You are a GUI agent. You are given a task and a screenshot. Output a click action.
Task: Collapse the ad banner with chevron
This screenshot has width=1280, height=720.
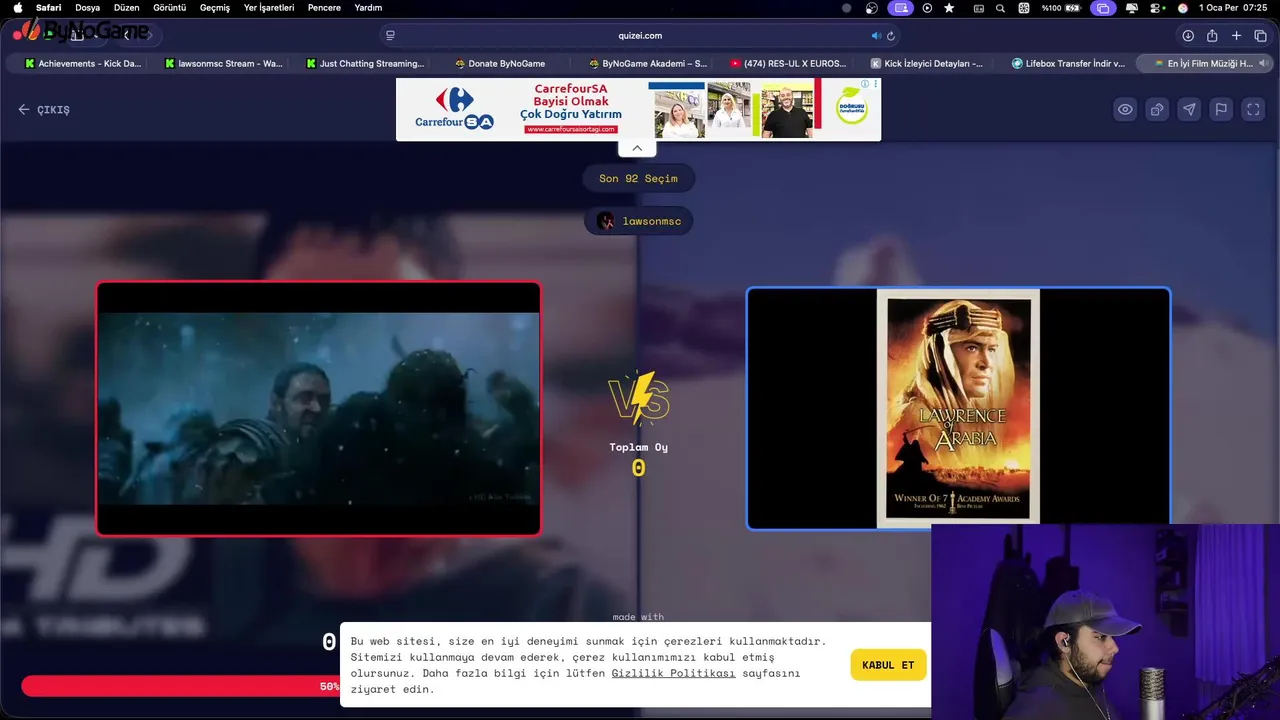click(x=637, y=148)
